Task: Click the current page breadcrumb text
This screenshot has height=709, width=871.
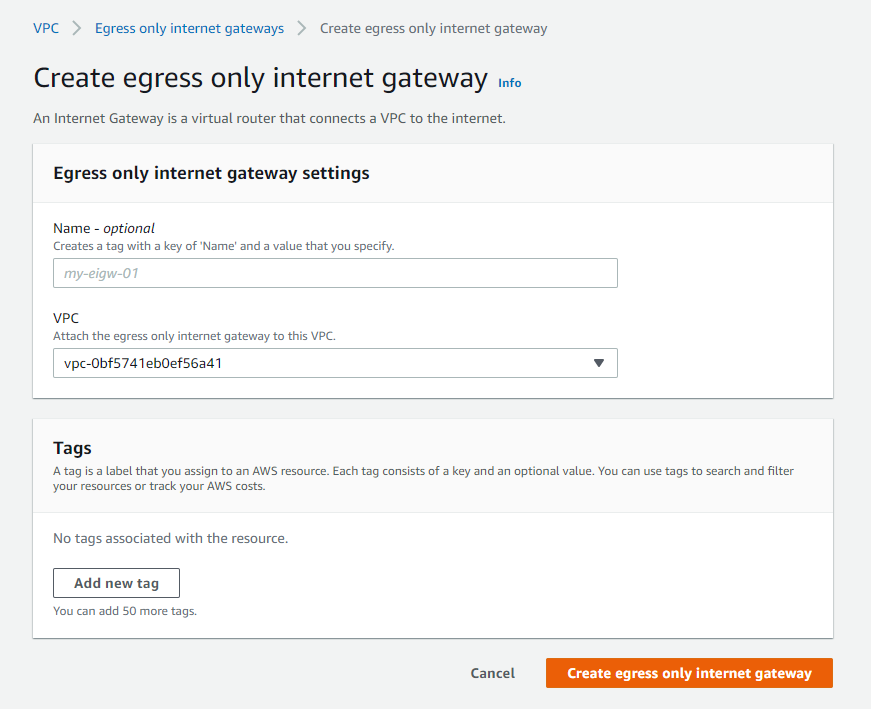Action: [433, 28]
